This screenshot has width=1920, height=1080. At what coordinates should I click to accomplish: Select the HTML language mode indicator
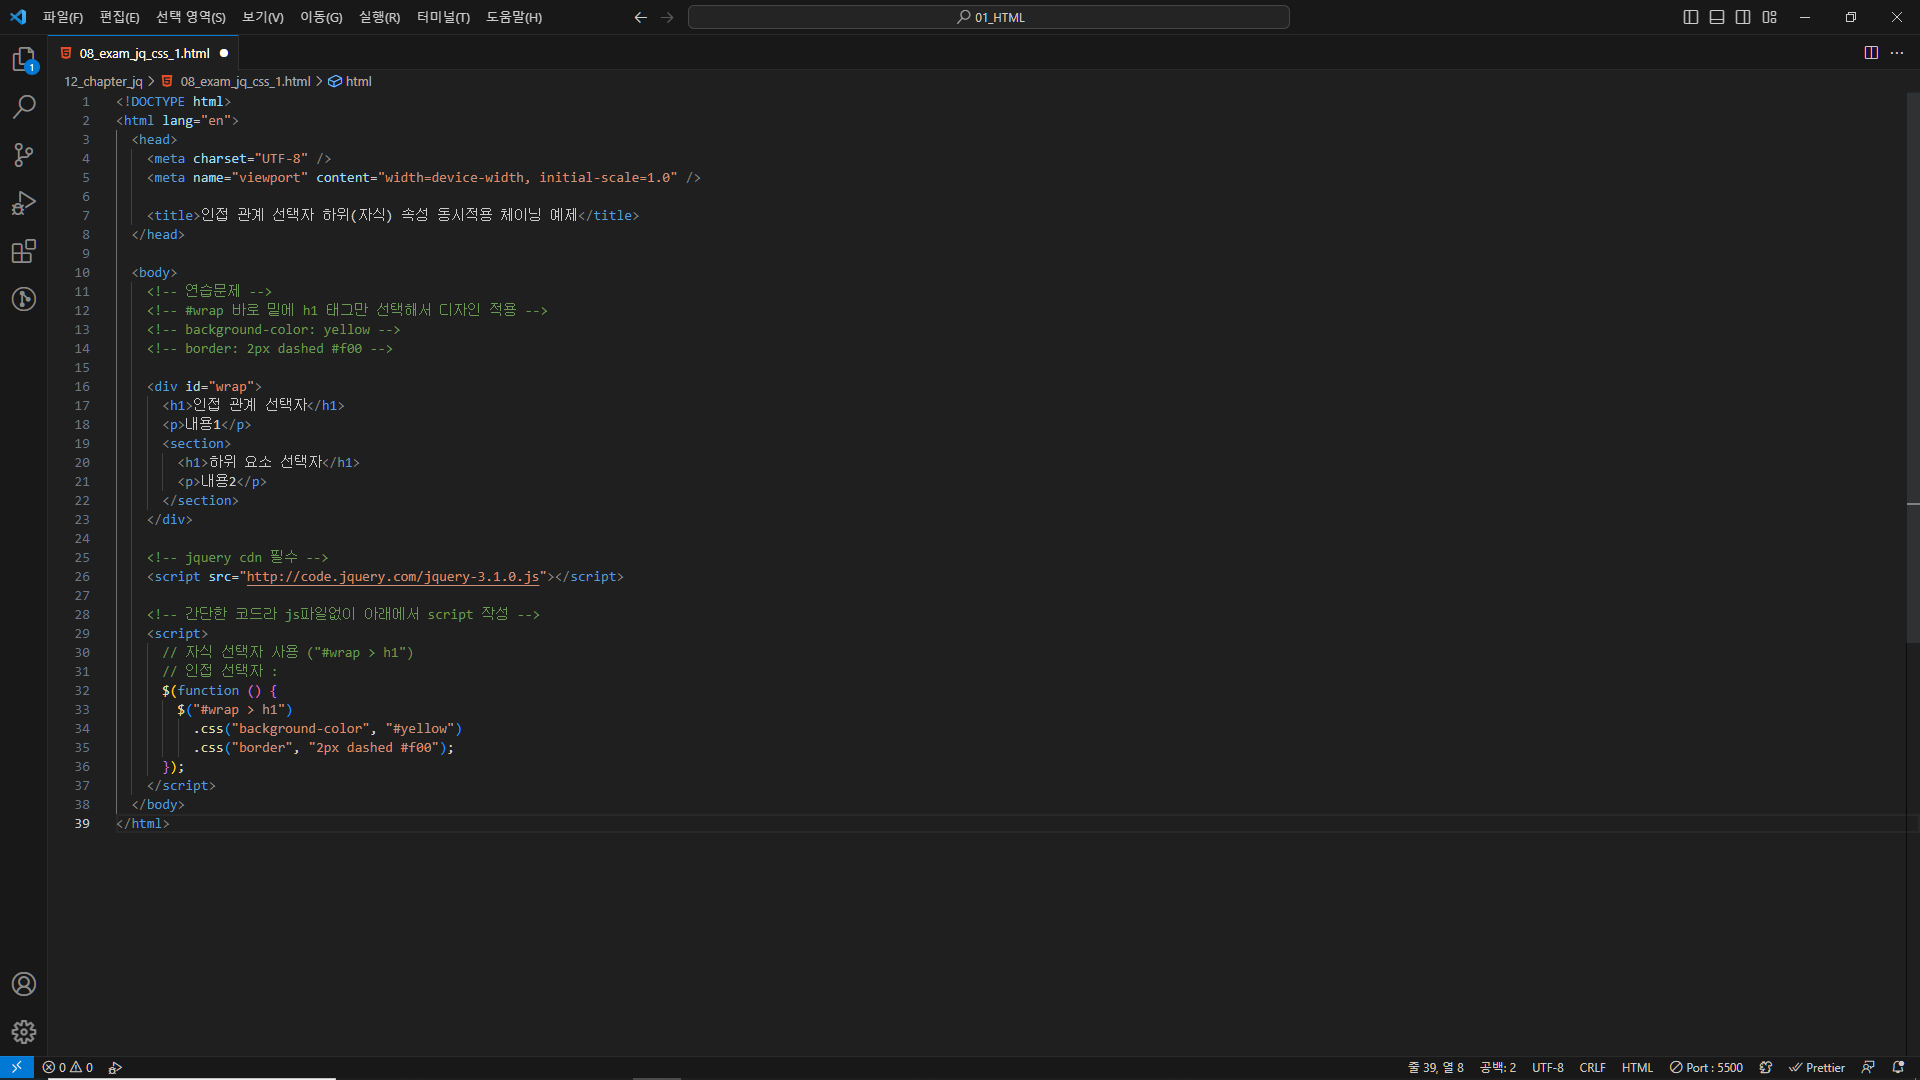coord(1637,1068)
